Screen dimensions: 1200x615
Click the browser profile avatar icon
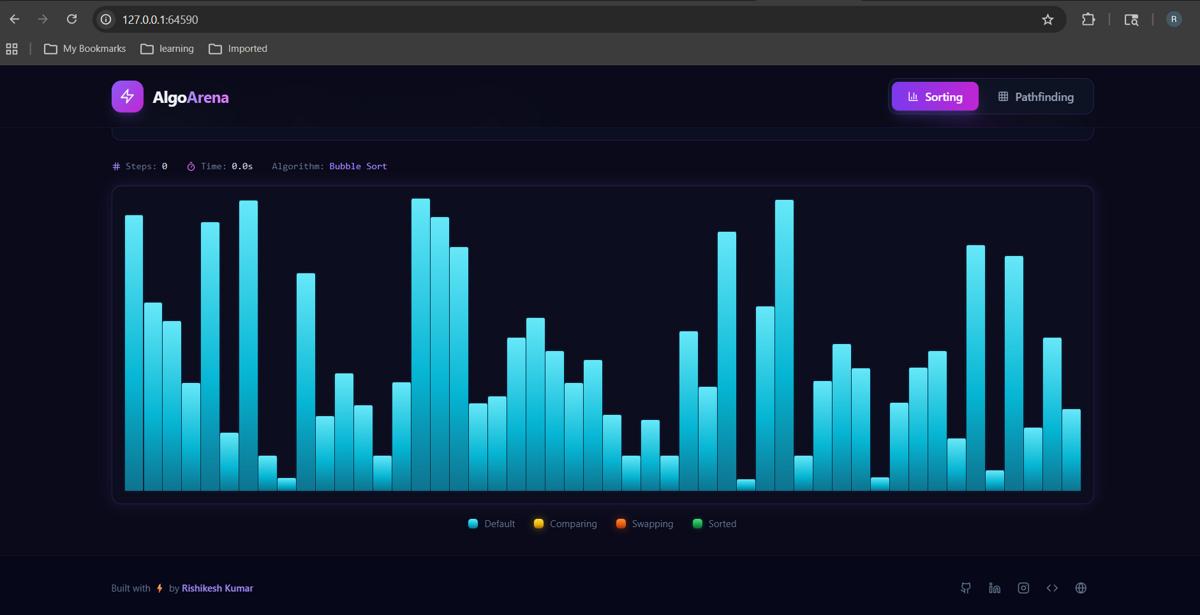pos(1174,19)
